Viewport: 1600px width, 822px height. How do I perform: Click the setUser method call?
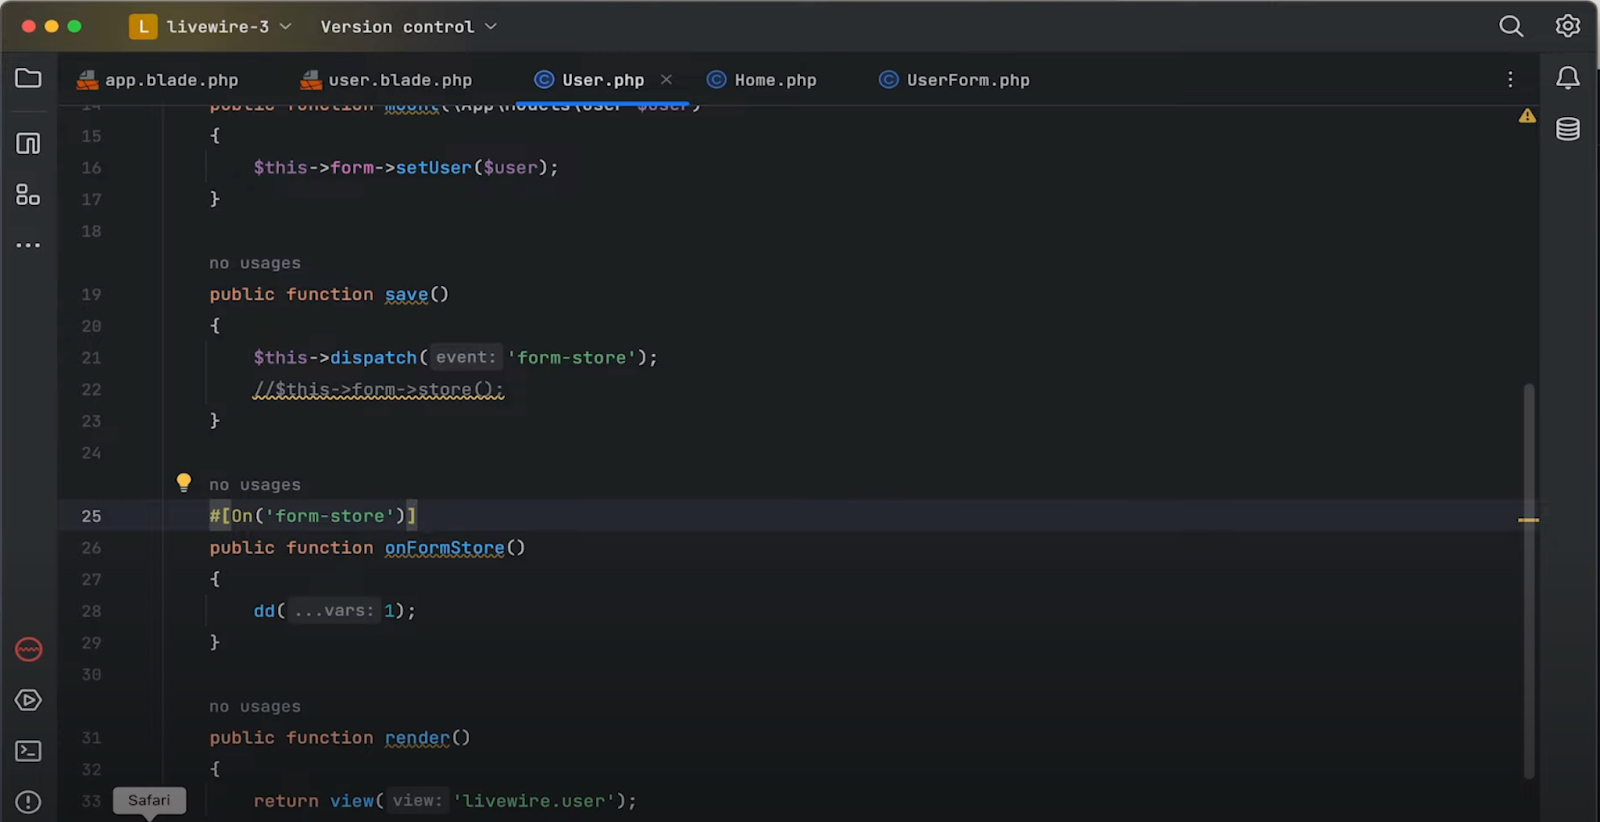(434, 167)
